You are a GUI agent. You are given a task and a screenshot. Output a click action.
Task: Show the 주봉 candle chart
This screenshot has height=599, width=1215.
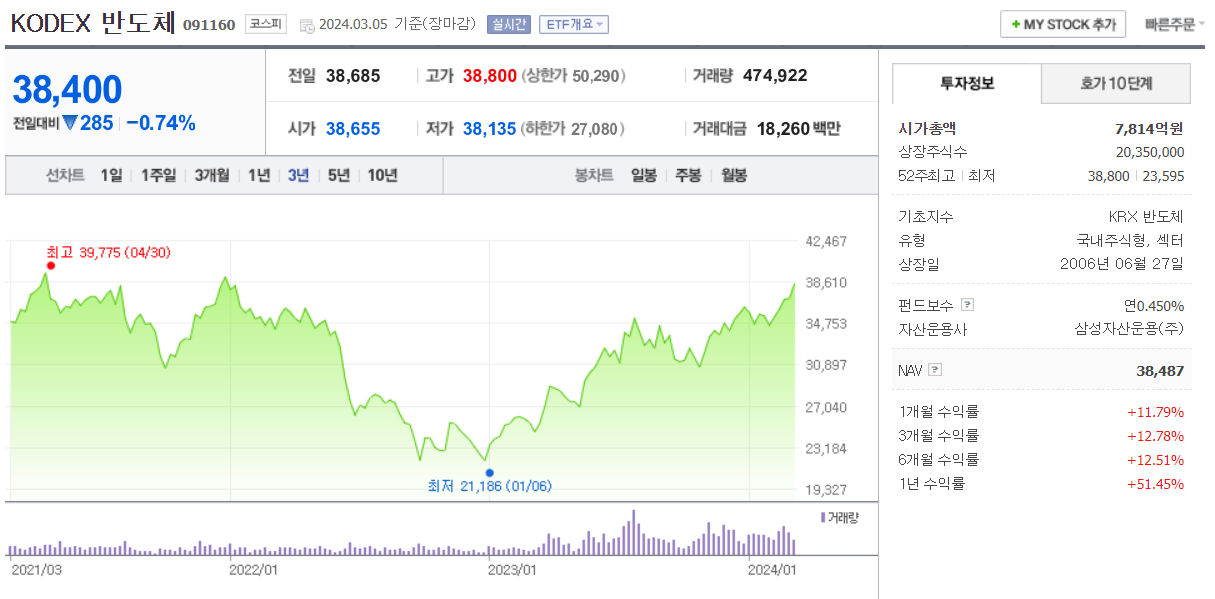click(688, 175)
